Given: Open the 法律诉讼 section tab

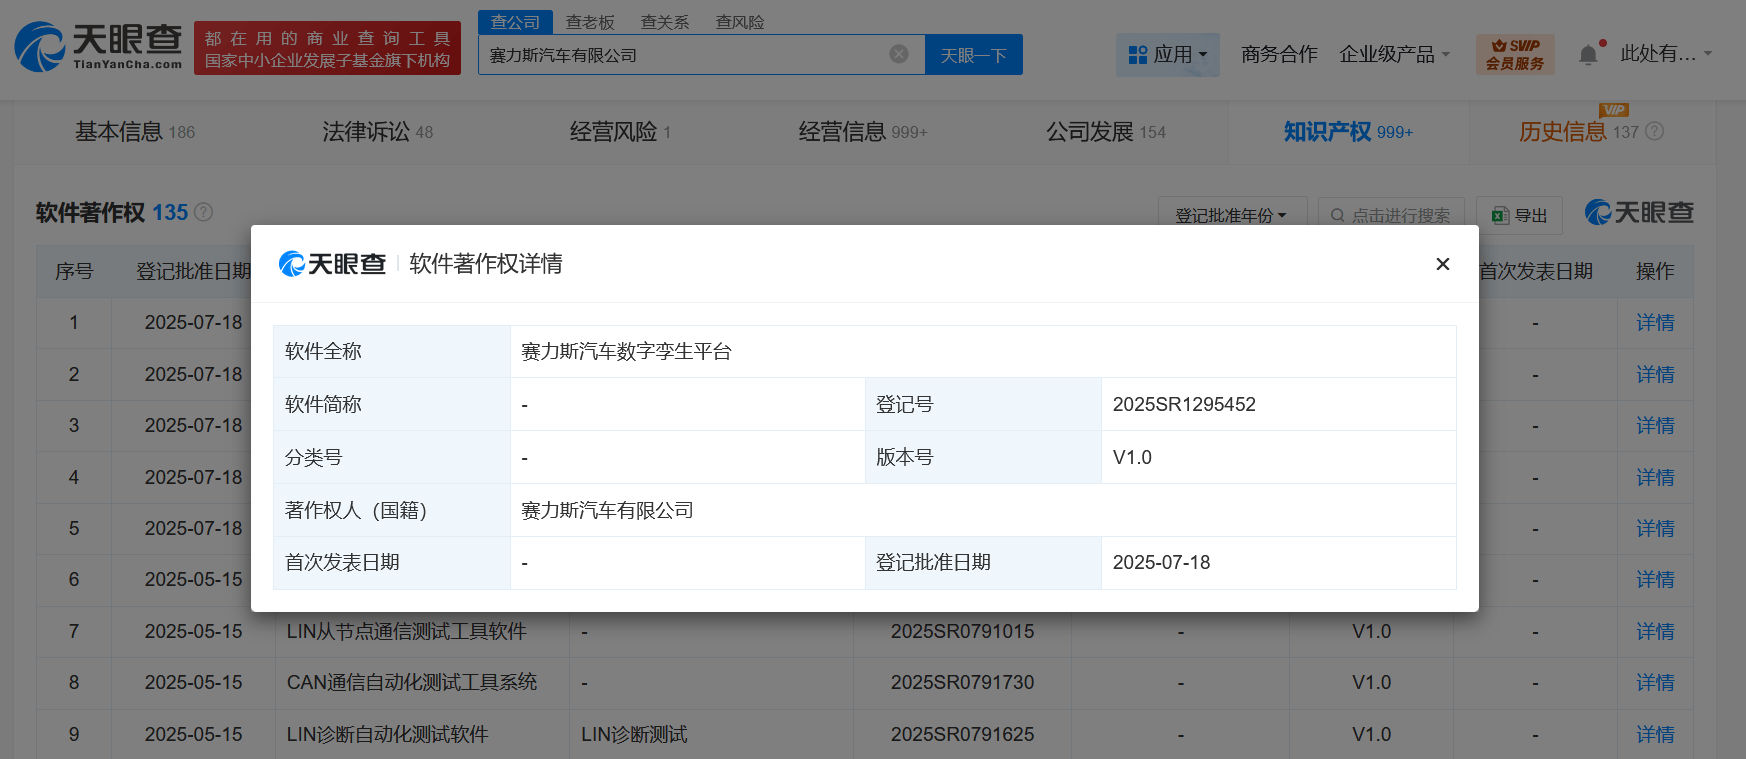Looking at the screenshot, I should pos(377,132).
